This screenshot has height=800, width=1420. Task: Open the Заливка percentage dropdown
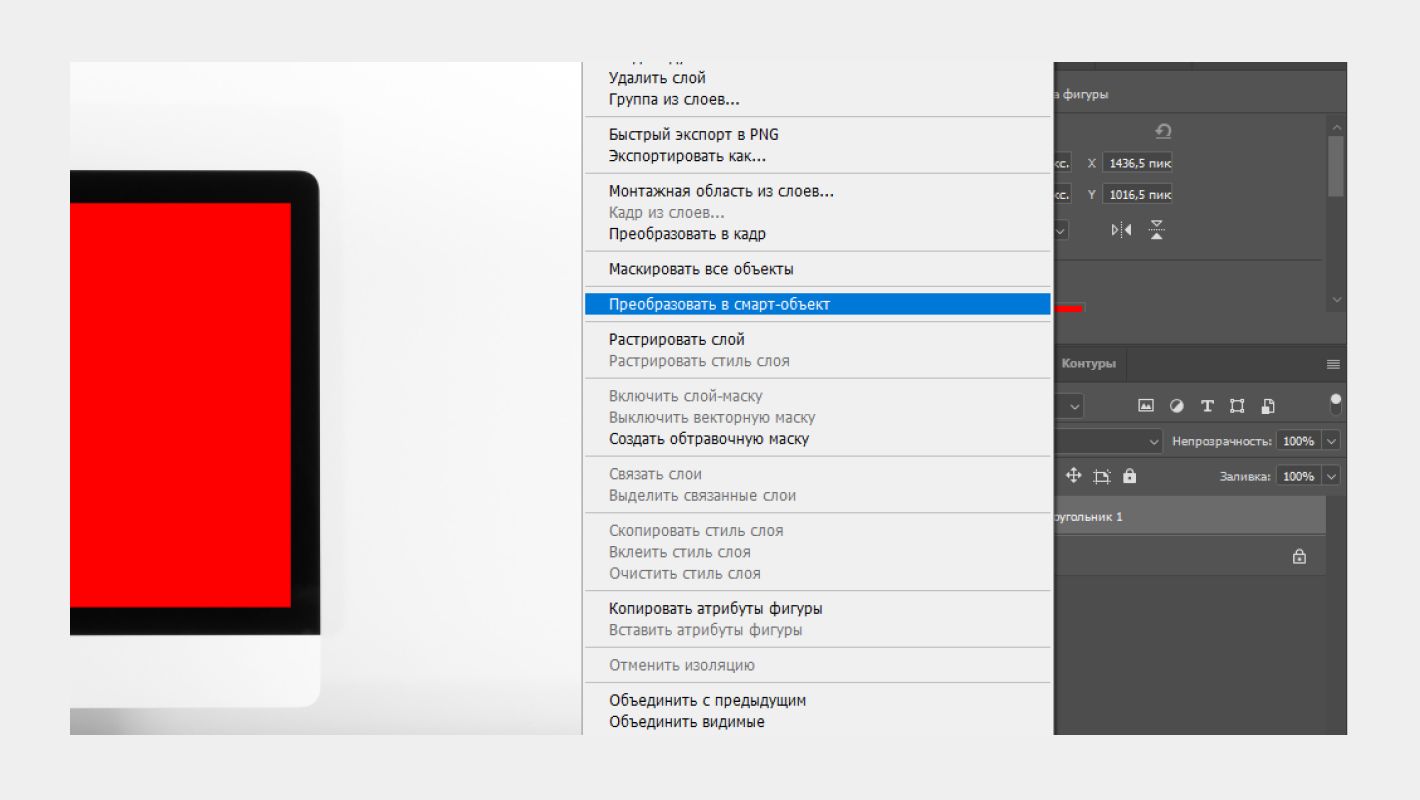point(1330,476)
